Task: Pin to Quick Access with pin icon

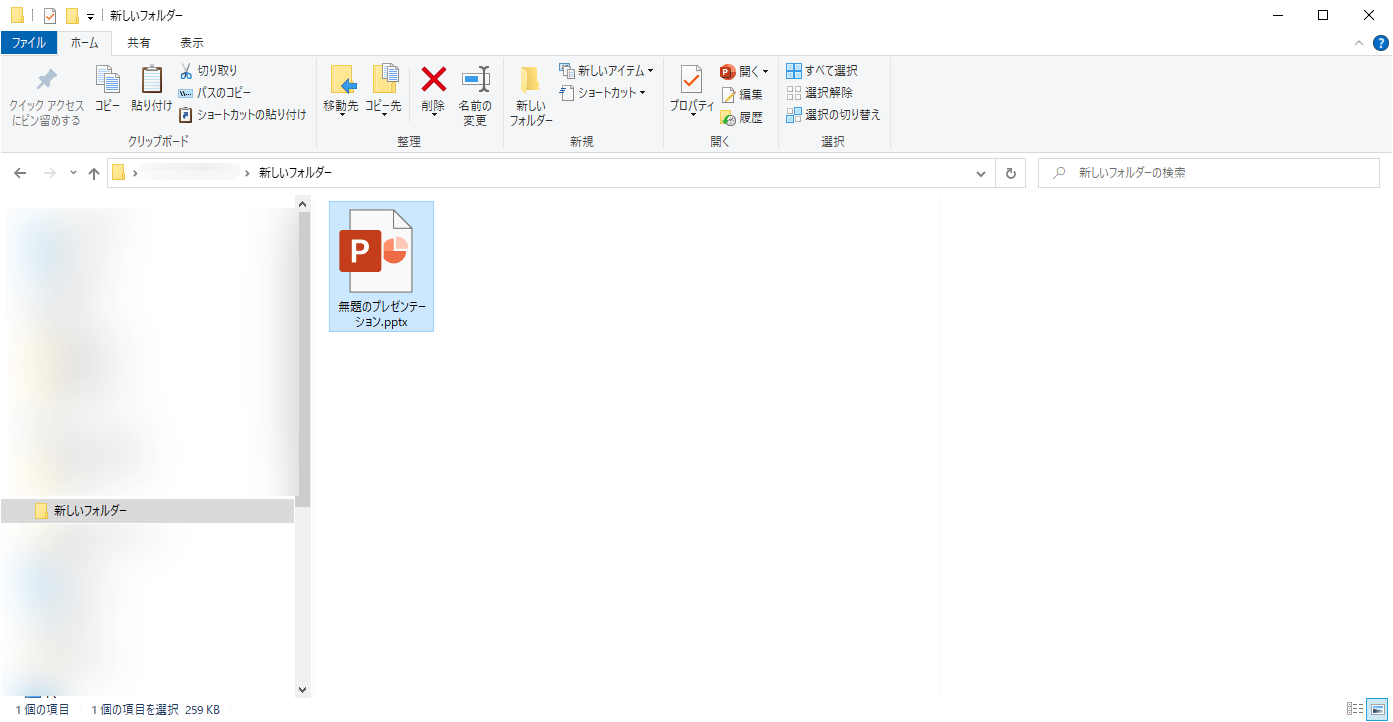Action: tap(46, 97)
